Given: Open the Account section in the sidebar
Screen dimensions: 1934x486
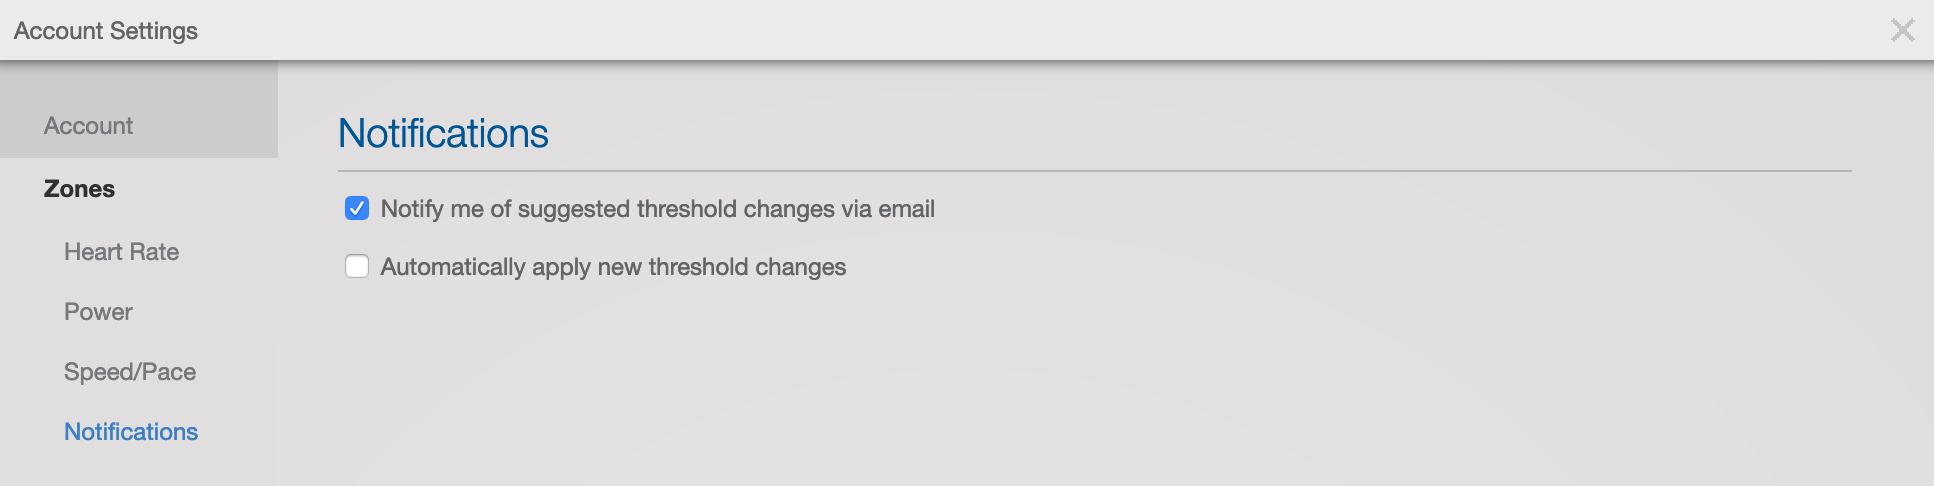Looking at the screenshot, I should [x=88, y=126].
